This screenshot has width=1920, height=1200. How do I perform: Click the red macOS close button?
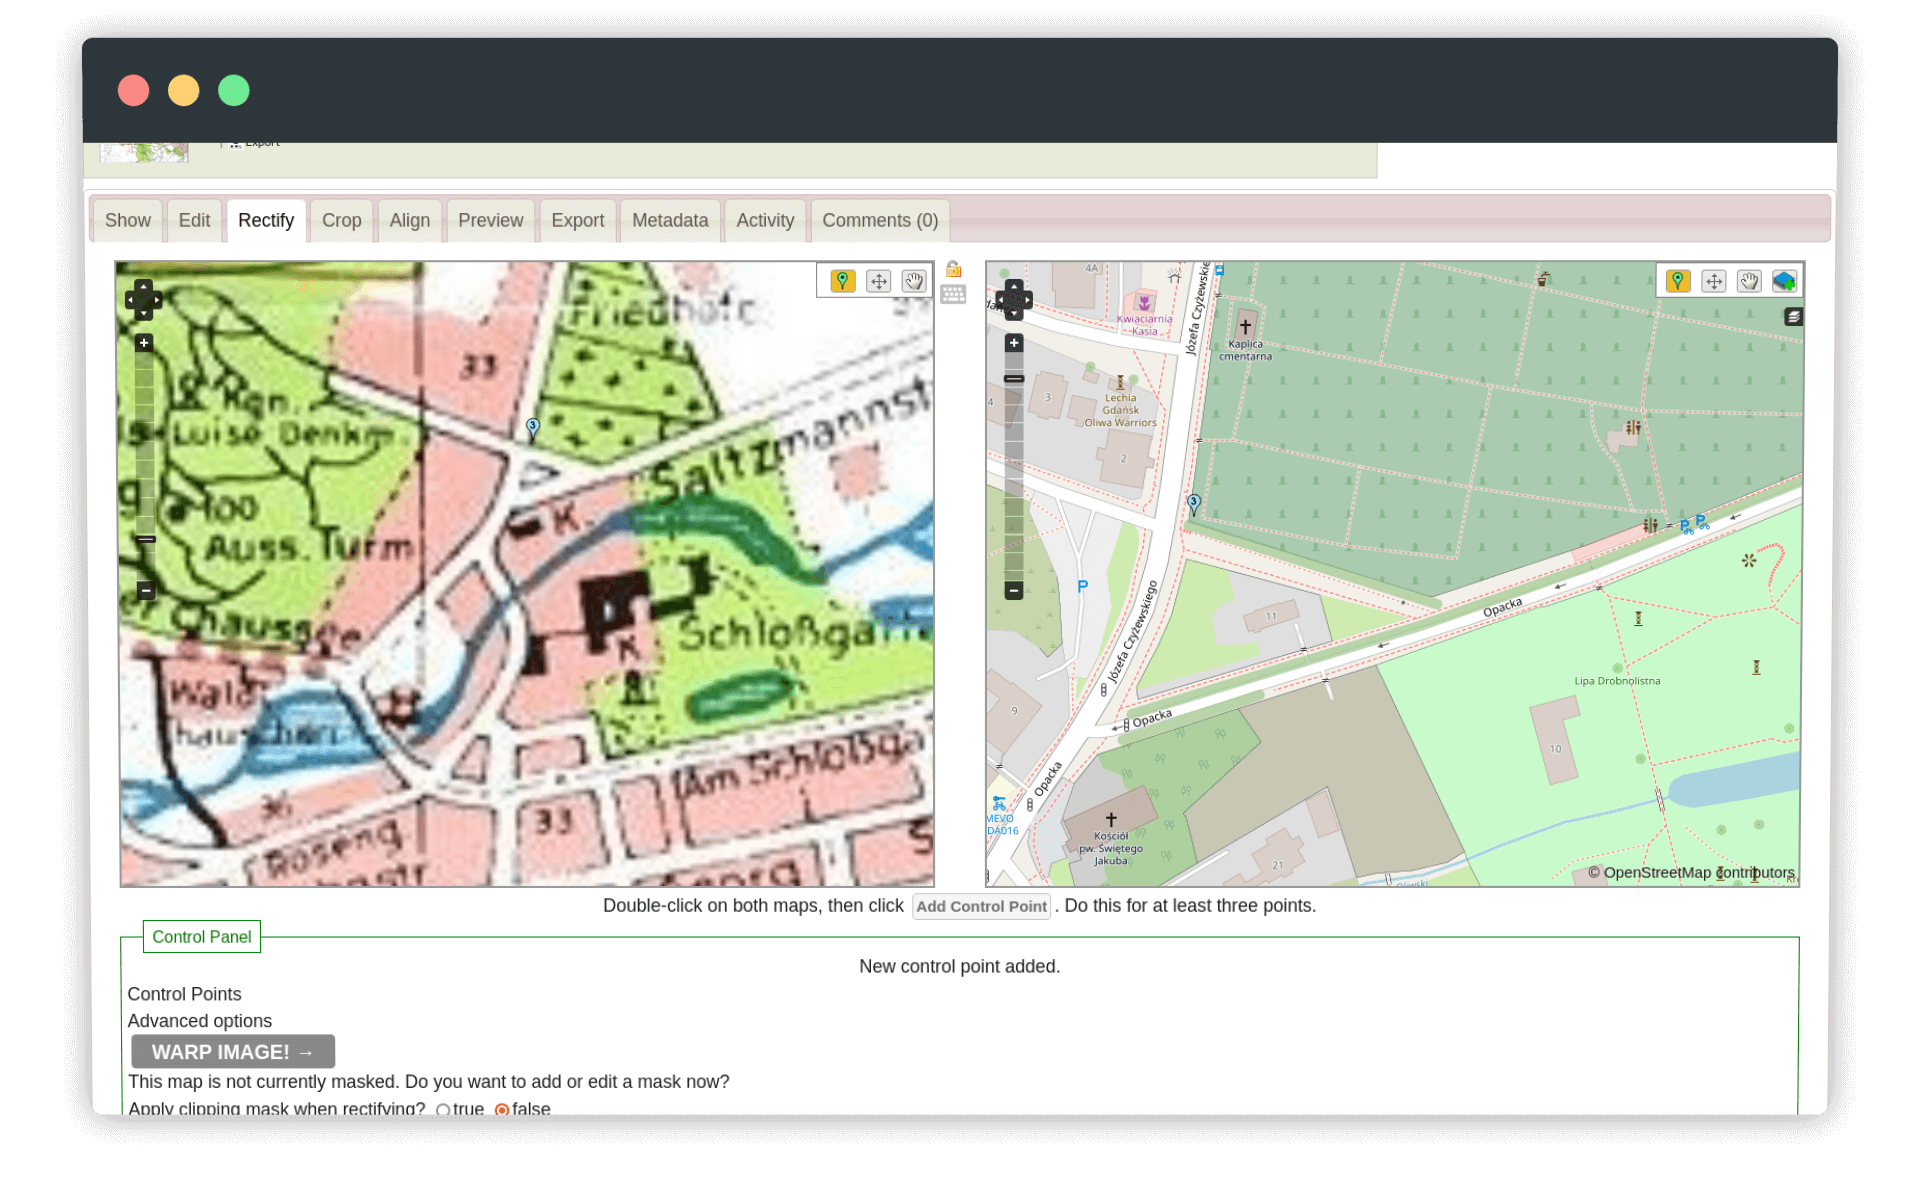[134, 90]
